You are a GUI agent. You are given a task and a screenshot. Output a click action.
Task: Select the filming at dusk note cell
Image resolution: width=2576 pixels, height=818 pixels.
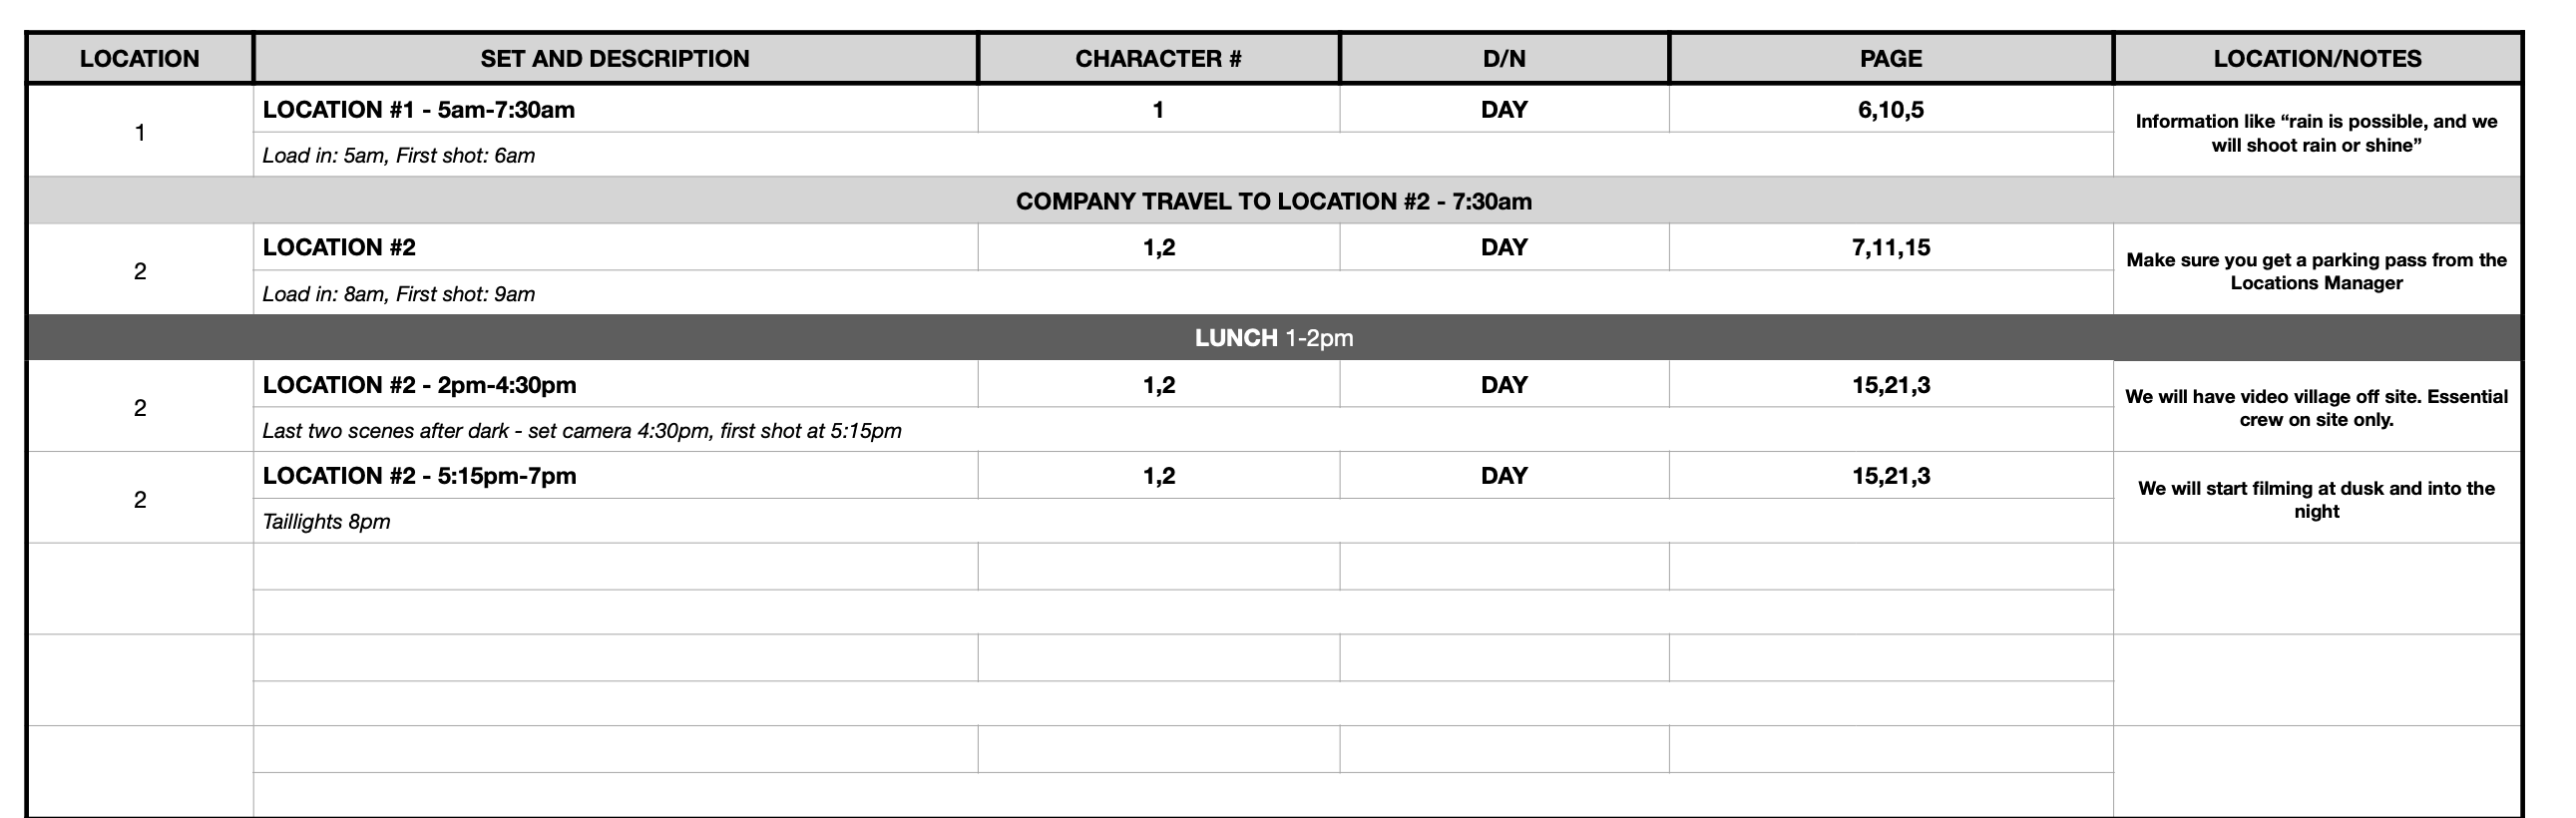coord(2316,499)
